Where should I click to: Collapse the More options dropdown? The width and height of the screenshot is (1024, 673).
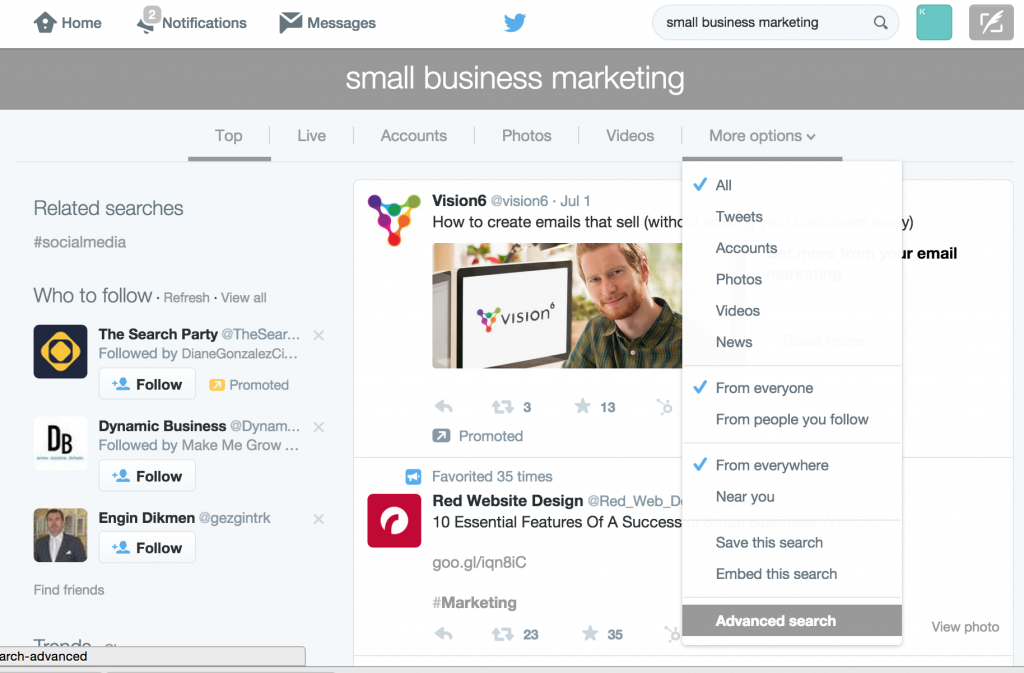click(762, 136)
